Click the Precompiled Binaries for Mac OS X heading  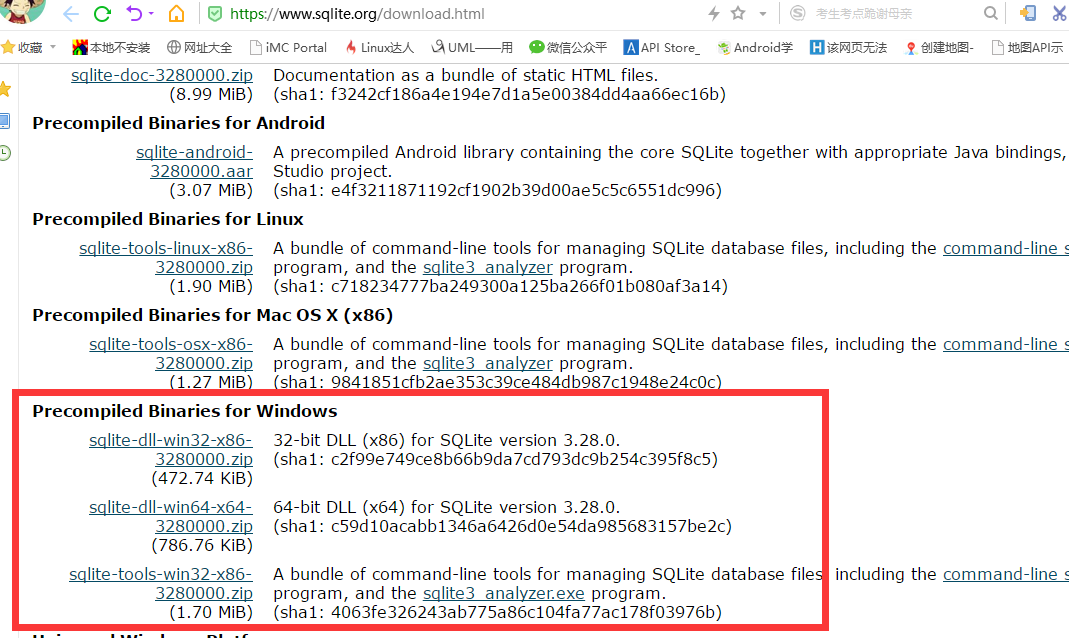pos(213,315)
